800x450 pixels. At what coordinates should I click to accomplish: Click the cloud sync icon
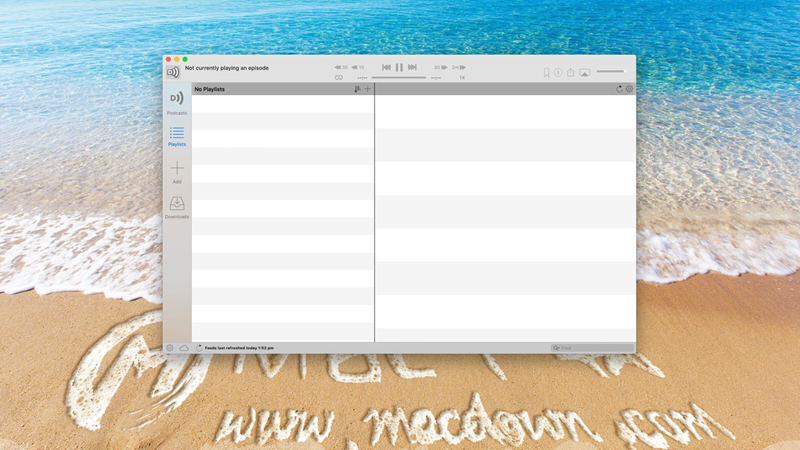click(x=184, y=348)
